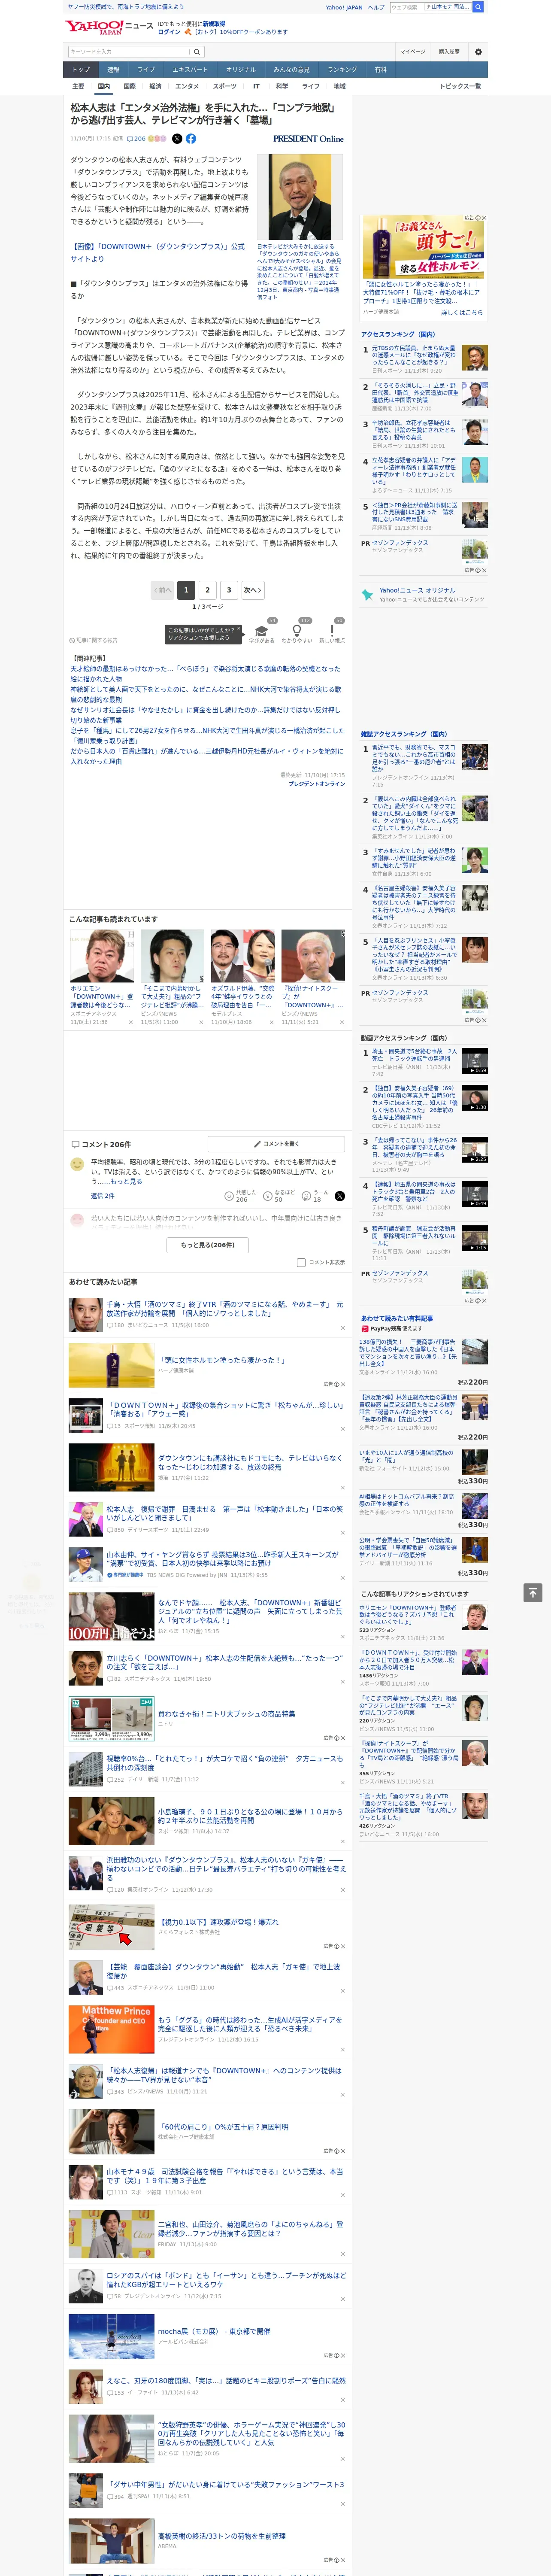Click the ヘルプ link at the top
Viewport: 551px width, 2576px height.
click(x=376, y=7)
